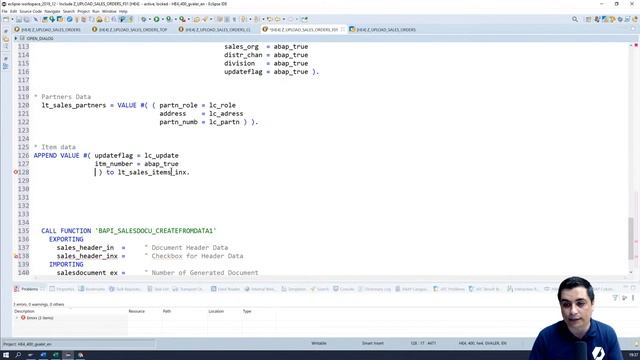Open the Run menu
Viewport: 640px width, 360px height.
click(96, 11)
